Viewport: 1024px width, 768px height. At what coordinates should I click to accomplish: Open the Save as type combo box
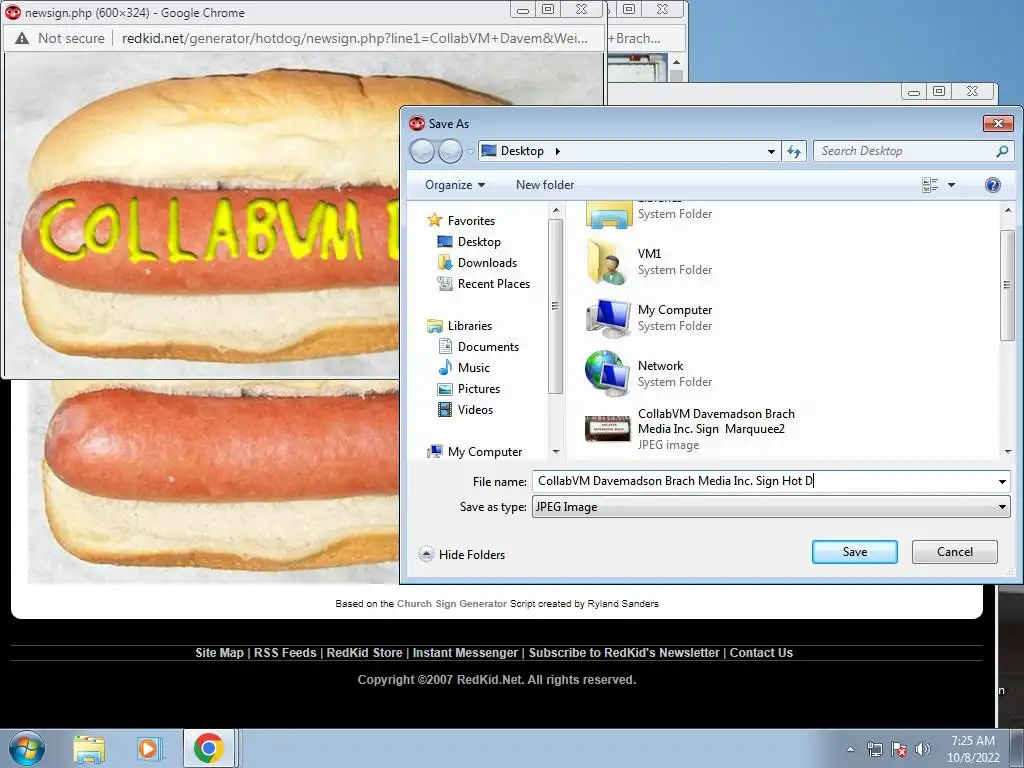point(771,507)
